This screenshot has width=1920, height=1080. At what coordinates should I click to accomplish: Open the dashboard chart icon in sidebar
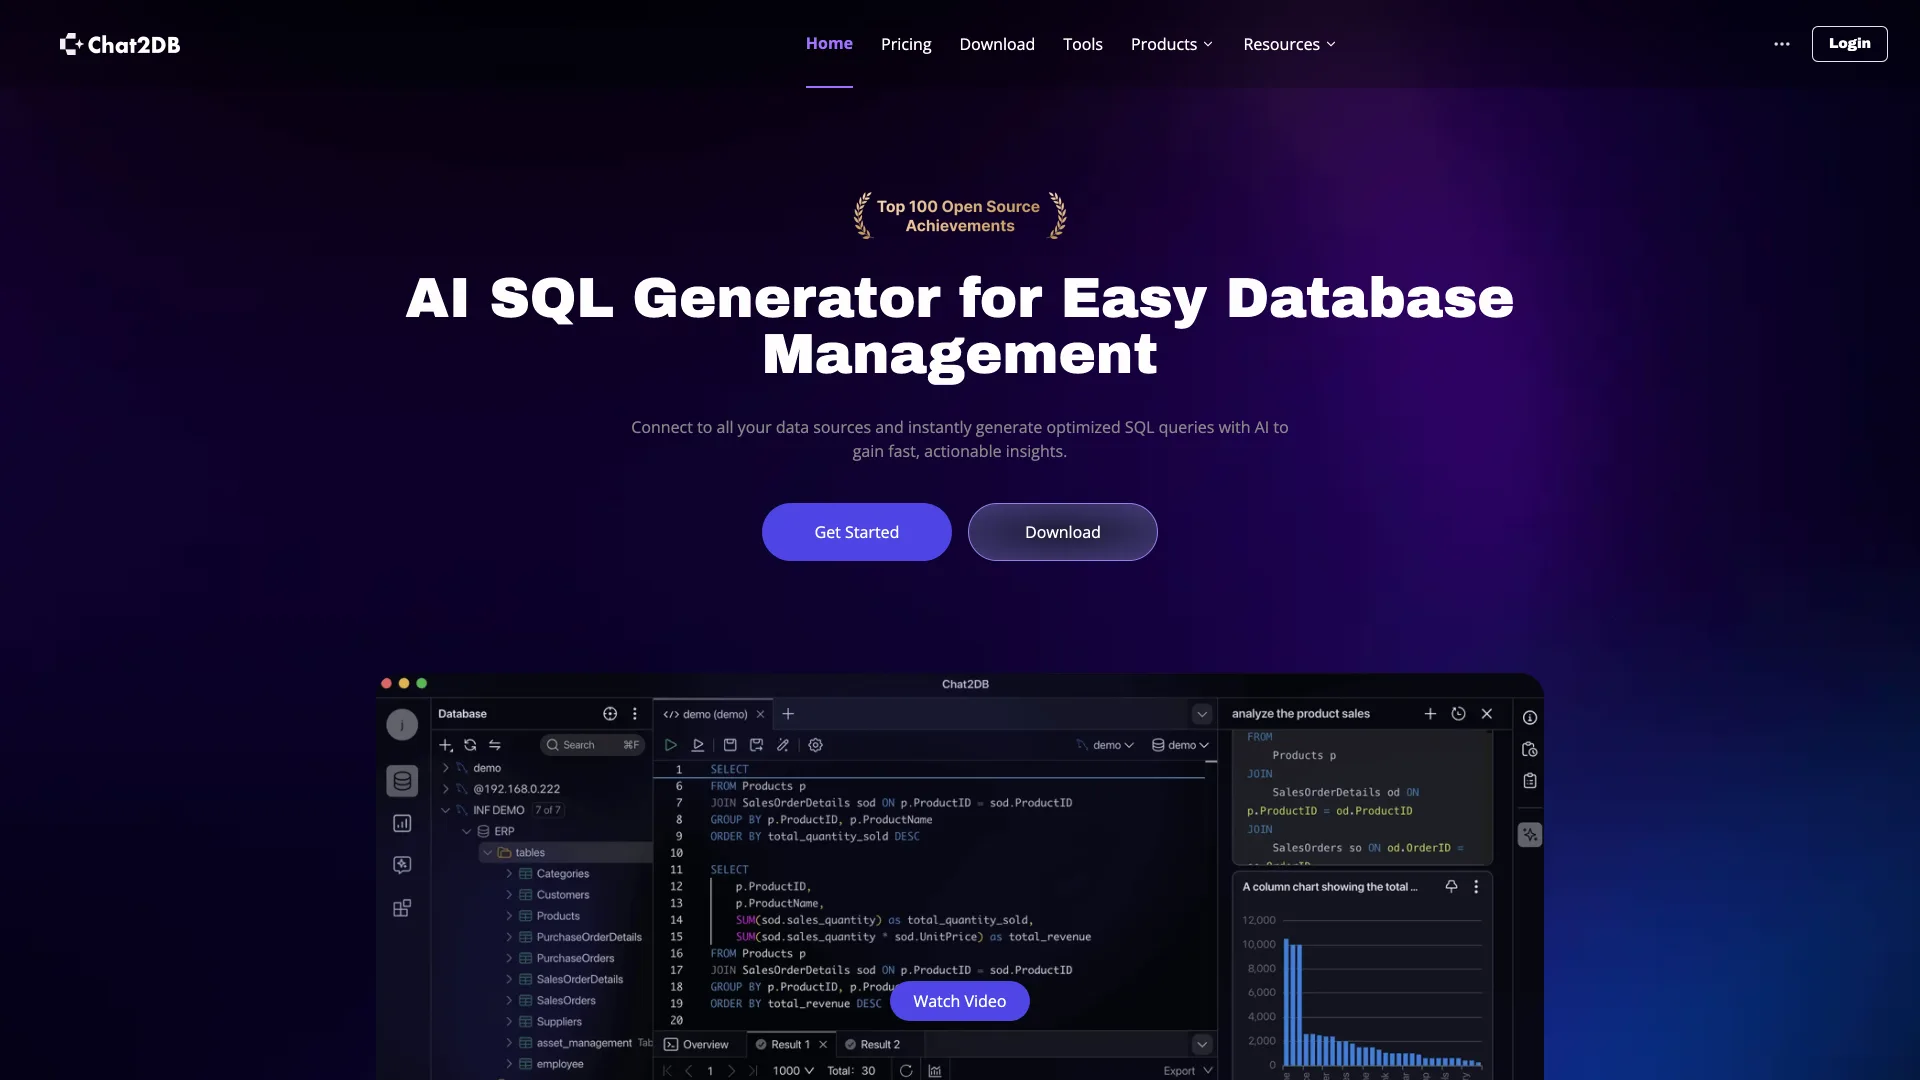[x=402, y=823]
